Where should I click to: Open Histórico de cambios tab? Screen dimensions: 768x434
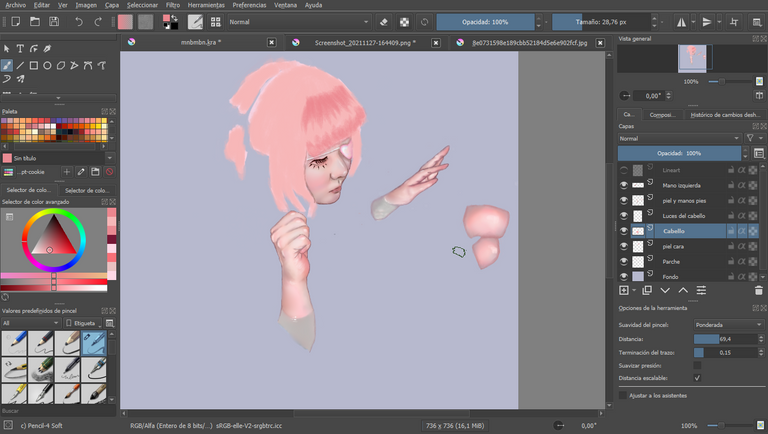[x=725, y=115]
